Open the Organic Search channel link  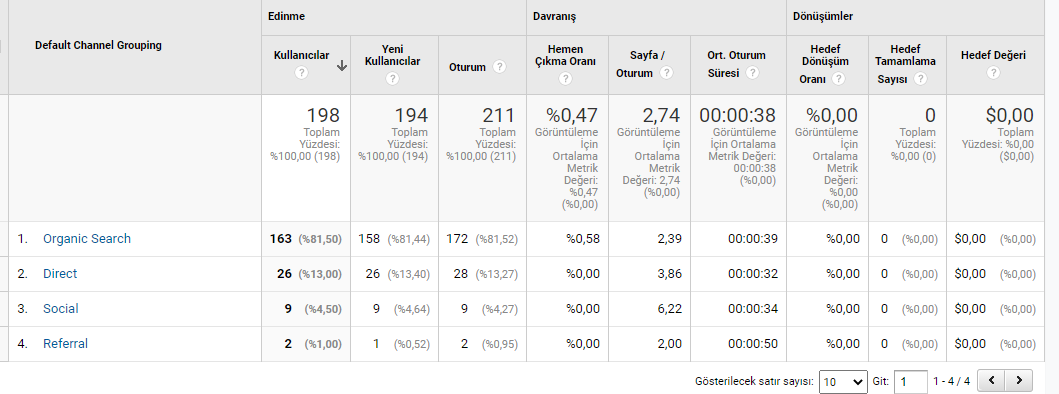click(87, 239)
